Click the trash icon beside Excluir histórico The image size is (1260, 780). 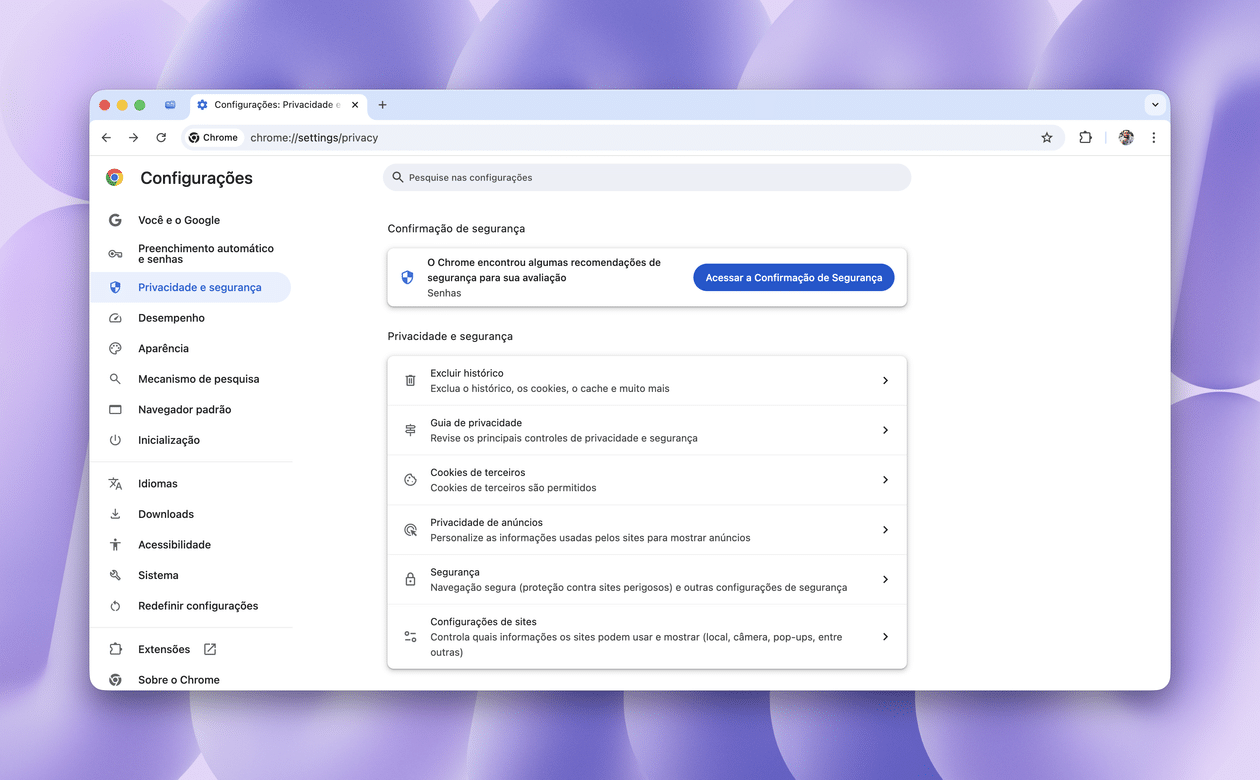click(x=410, y=381)
